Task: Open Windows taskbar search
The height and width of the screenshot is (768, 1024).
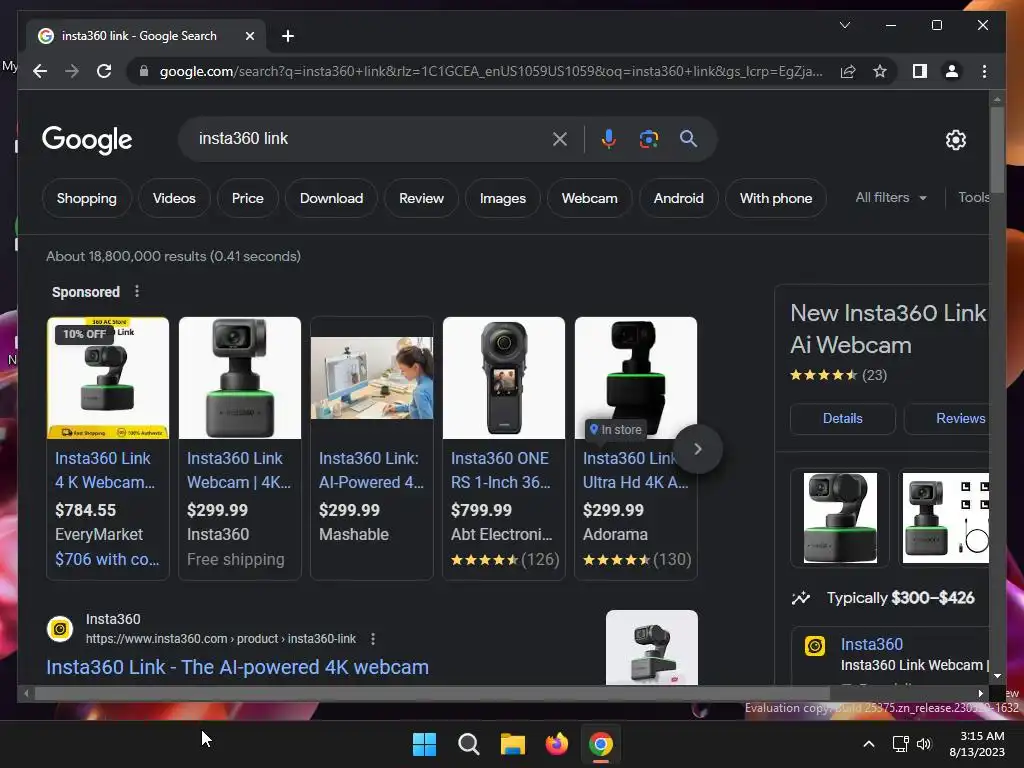Action: pos(468,744)
